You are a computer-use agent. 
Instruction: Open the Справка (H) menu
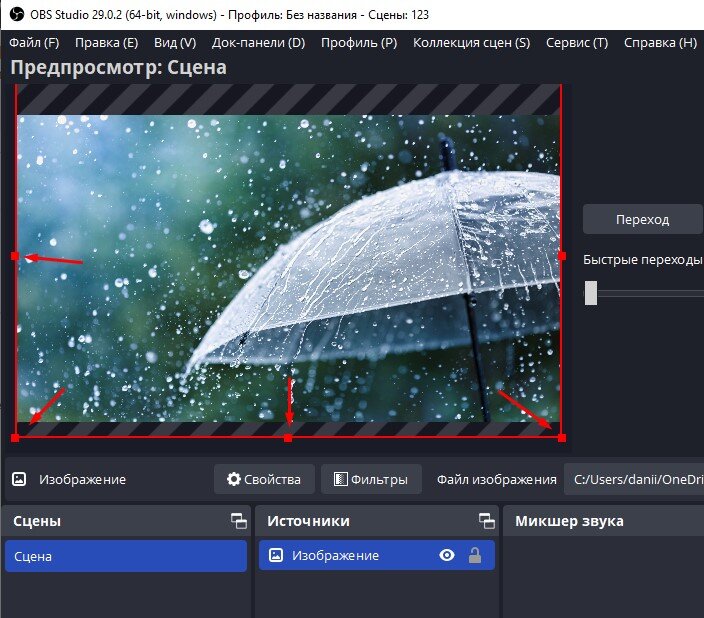[660, 43]
